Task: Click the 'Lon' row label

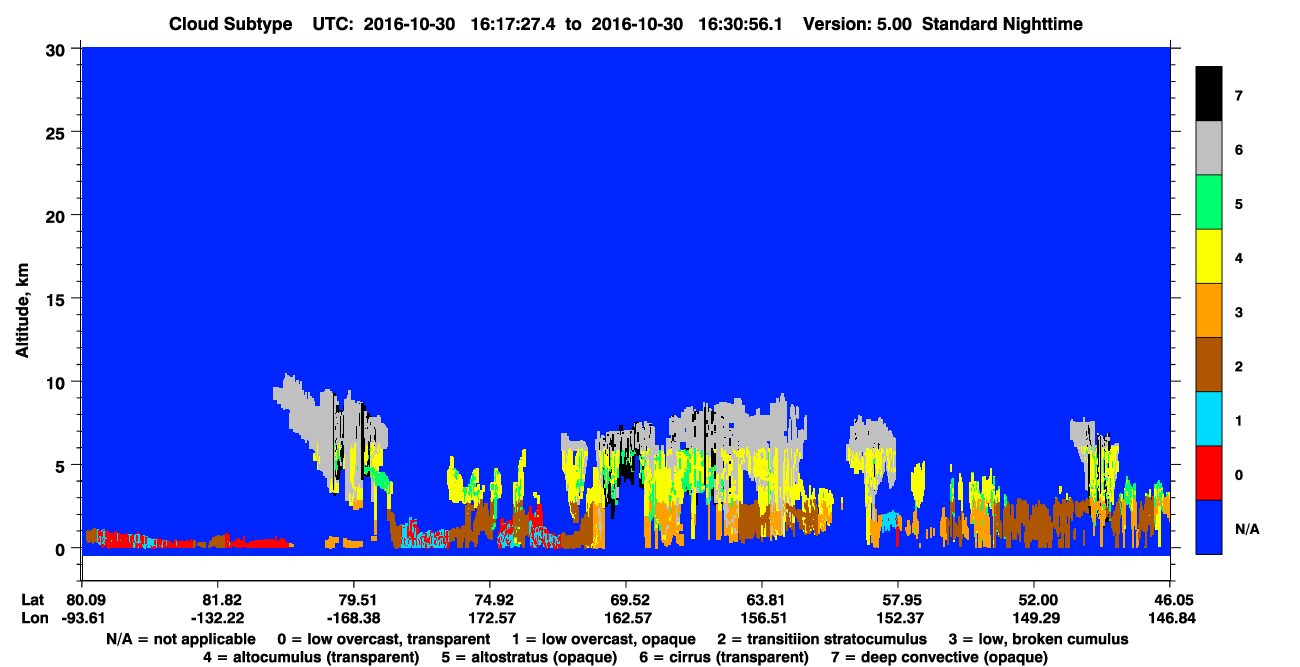Action: point(34,618)
